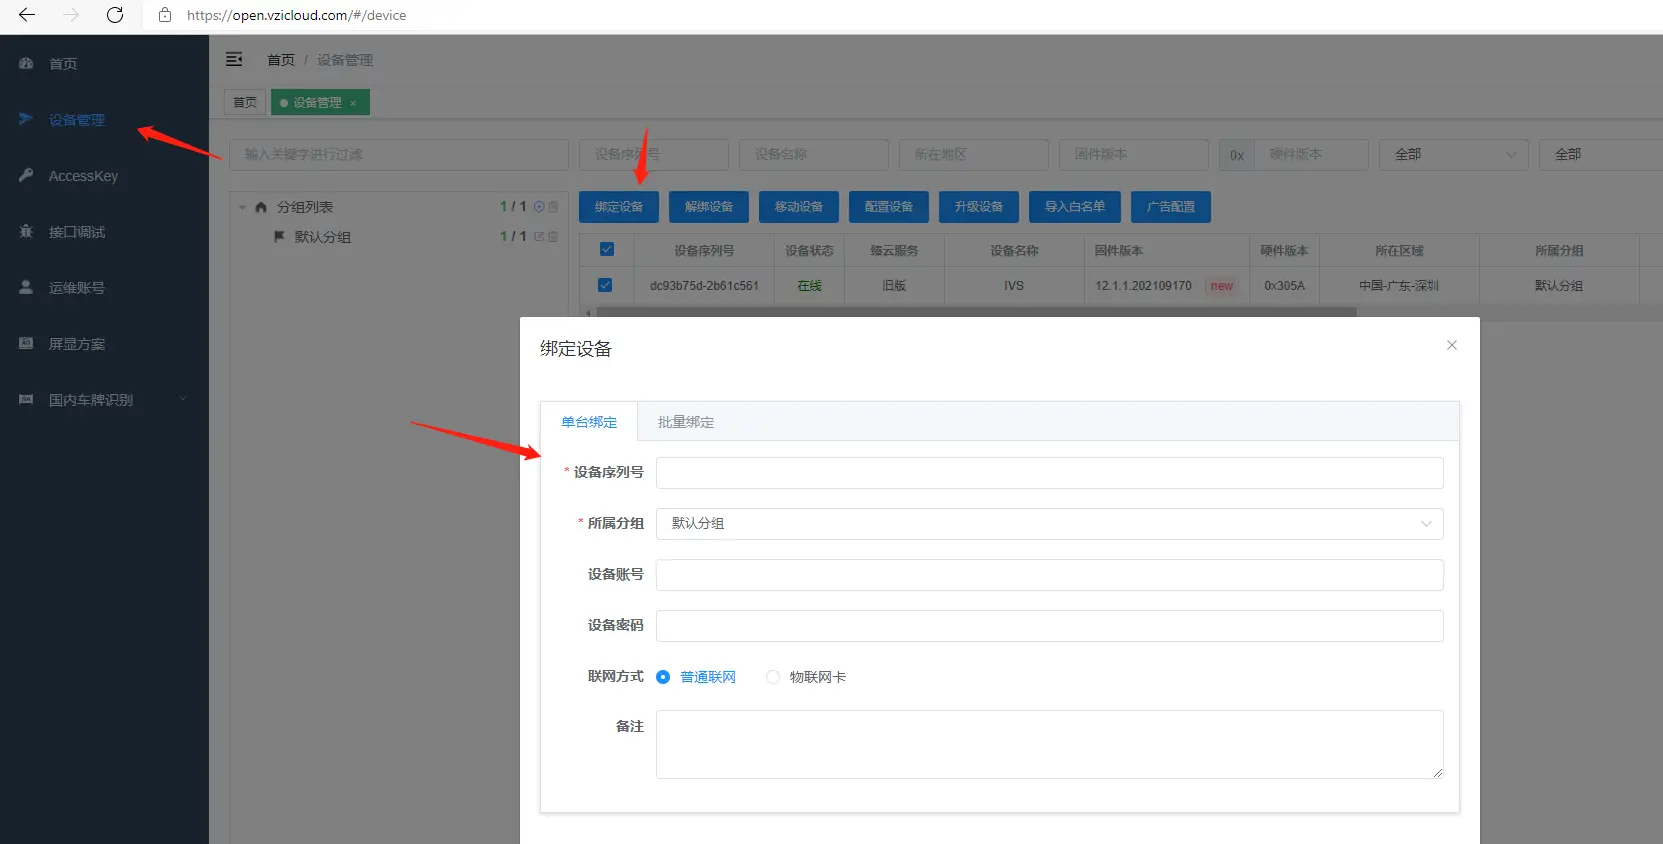Switch to the 批量绑定 tab

coord(685,422)
